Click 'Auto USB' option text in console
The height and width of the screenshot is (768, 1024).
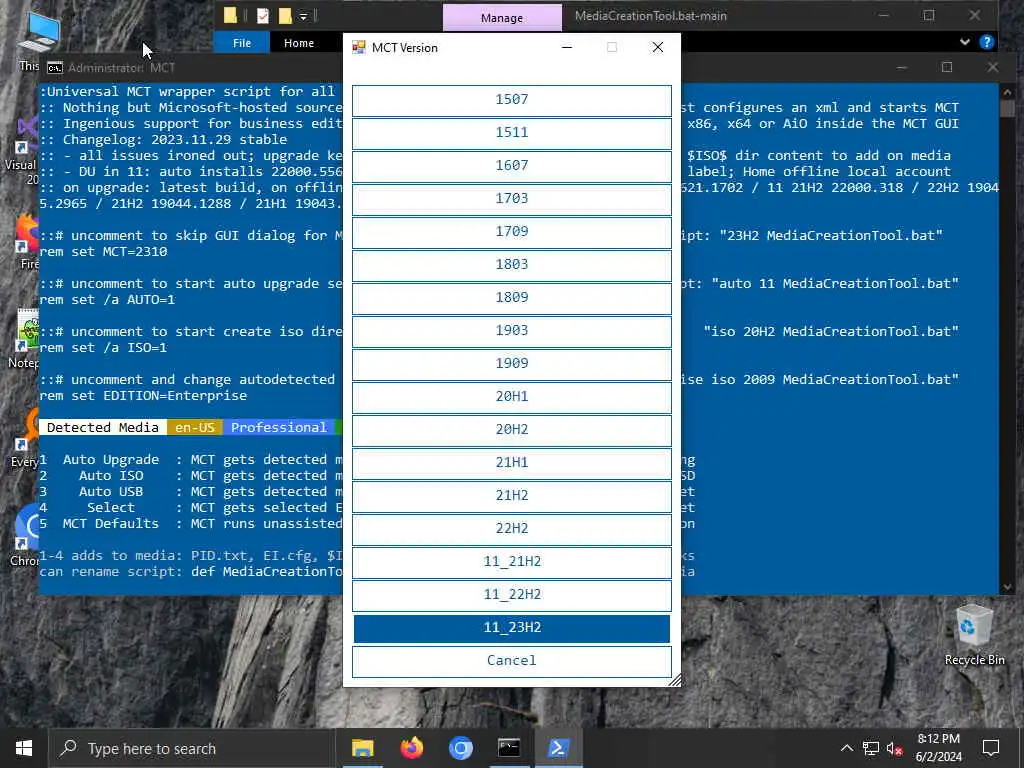pos(111,492)
